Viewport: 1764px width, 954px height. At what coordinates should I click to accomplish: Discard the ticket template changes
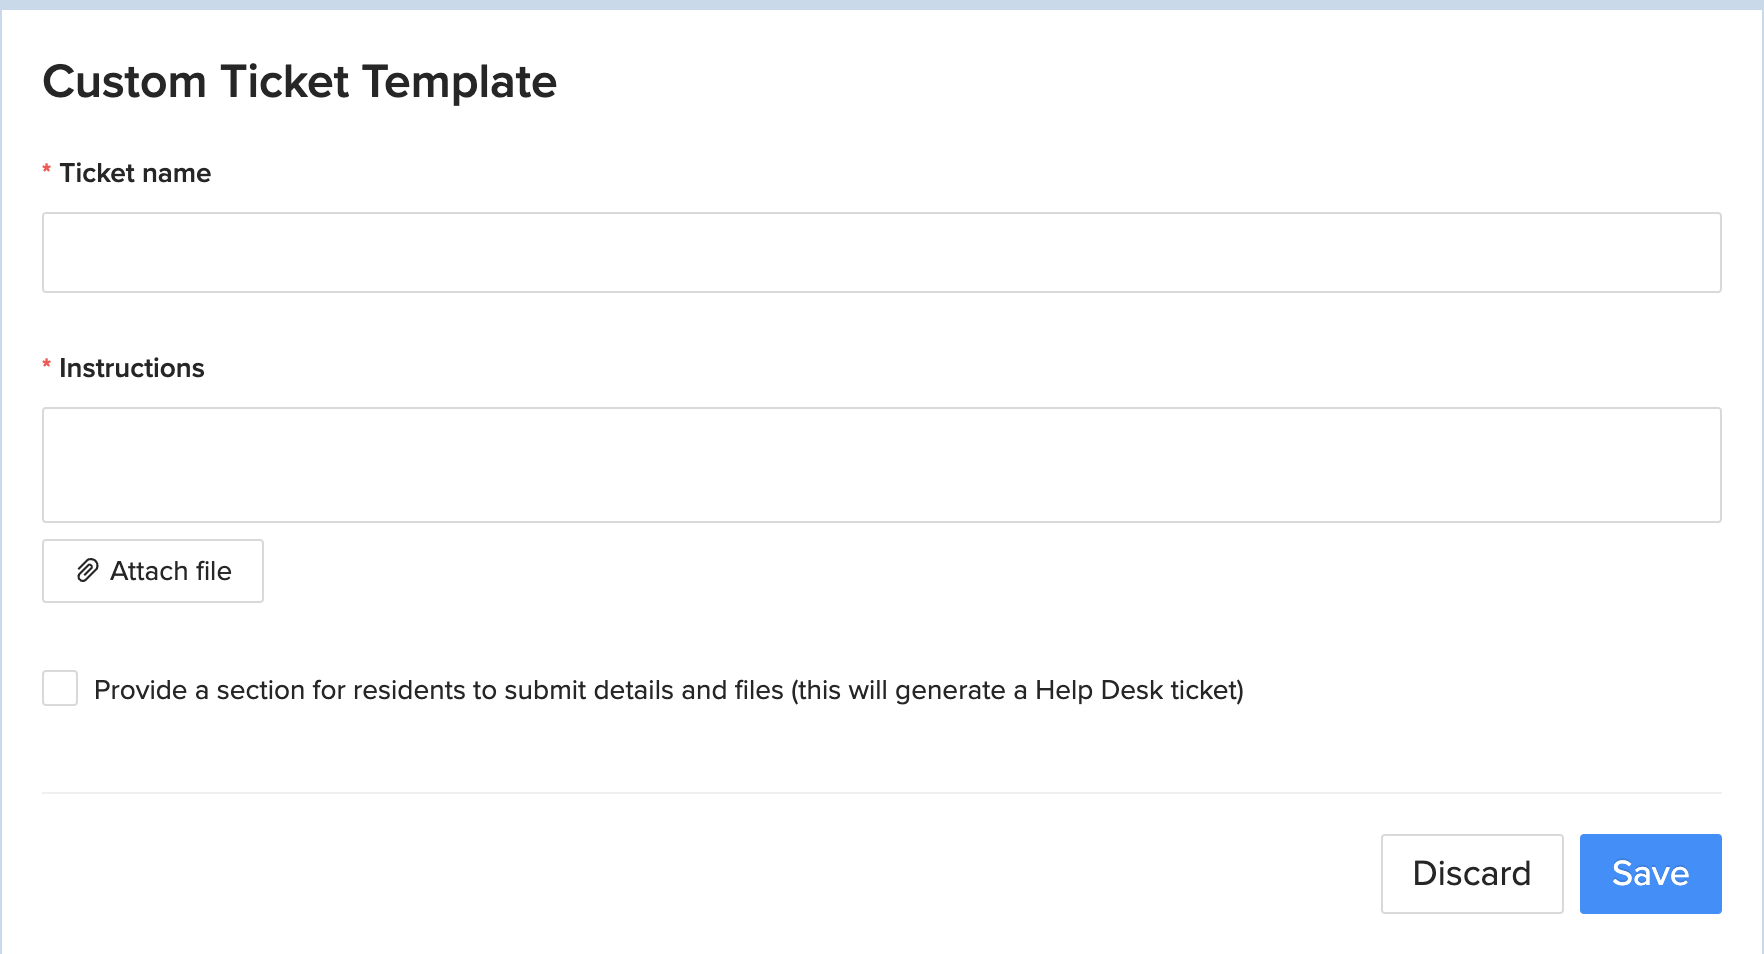[1472, 874]
